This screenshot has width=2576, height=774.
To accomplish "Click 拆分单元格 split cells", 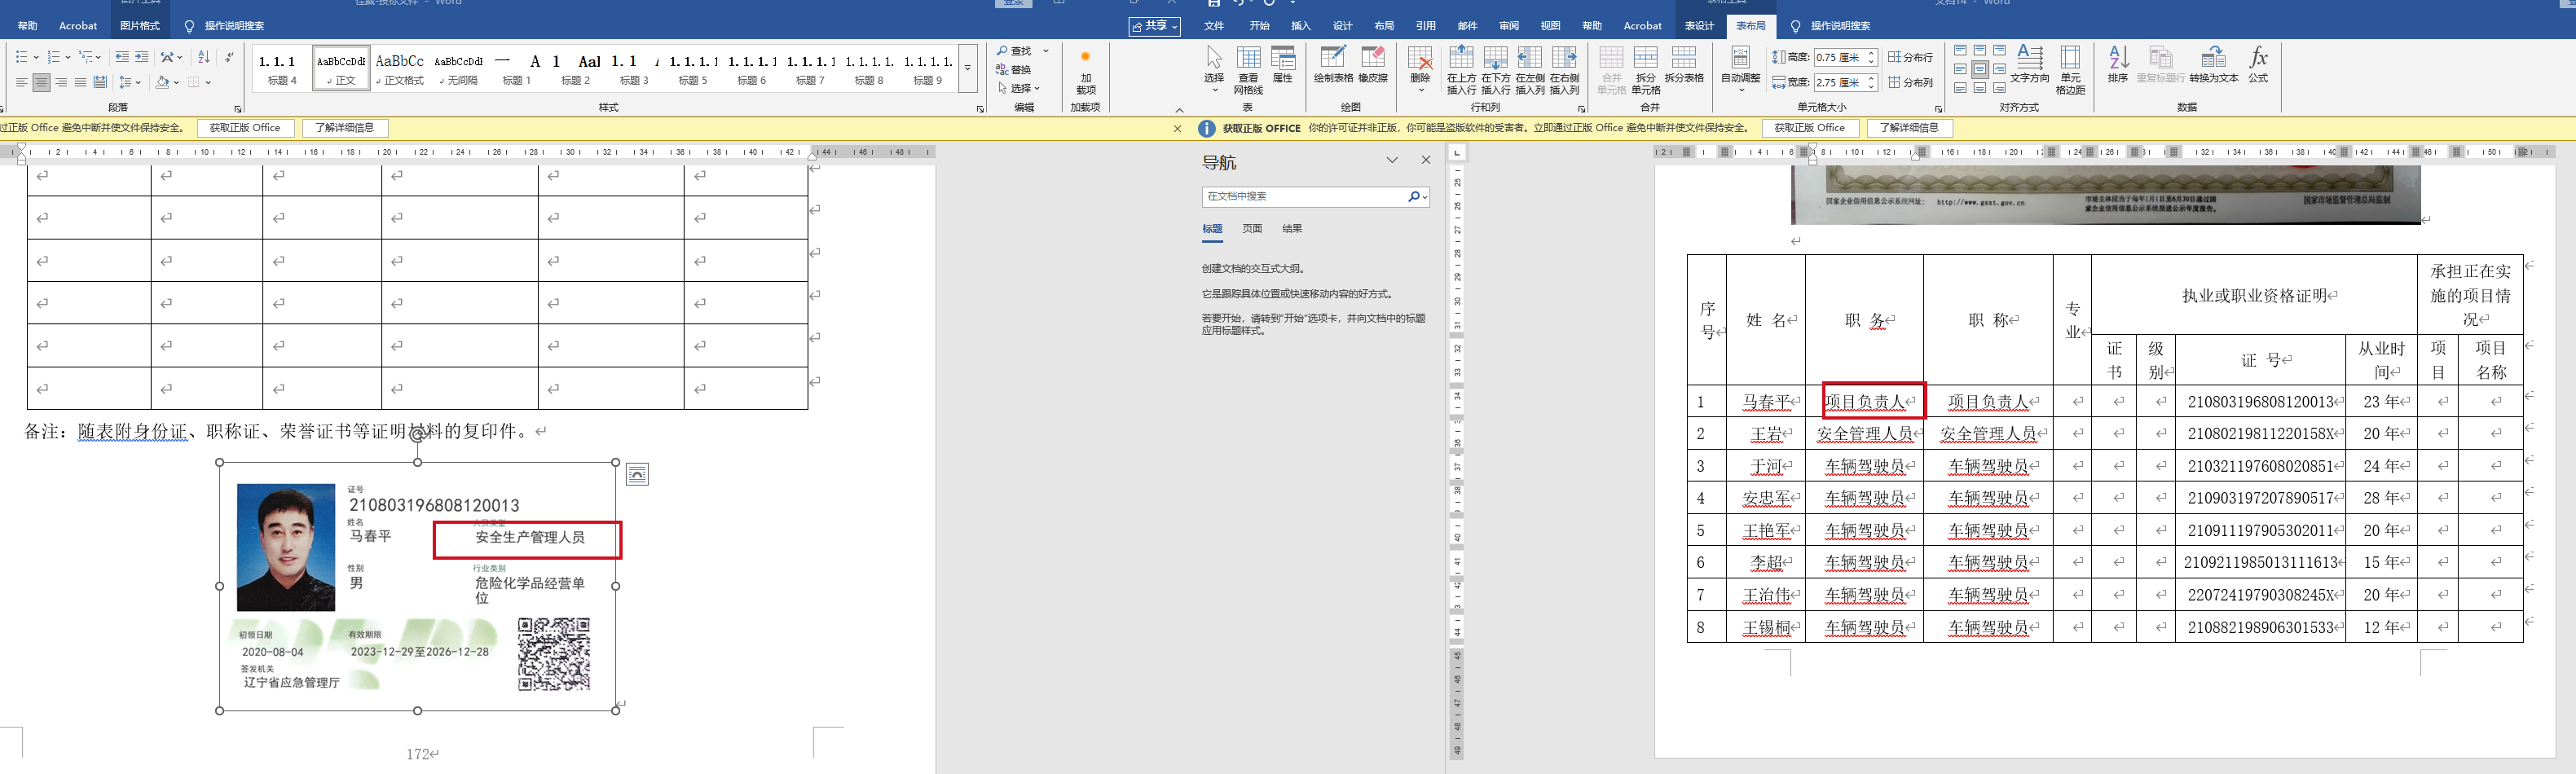I will pos(1646,70).
